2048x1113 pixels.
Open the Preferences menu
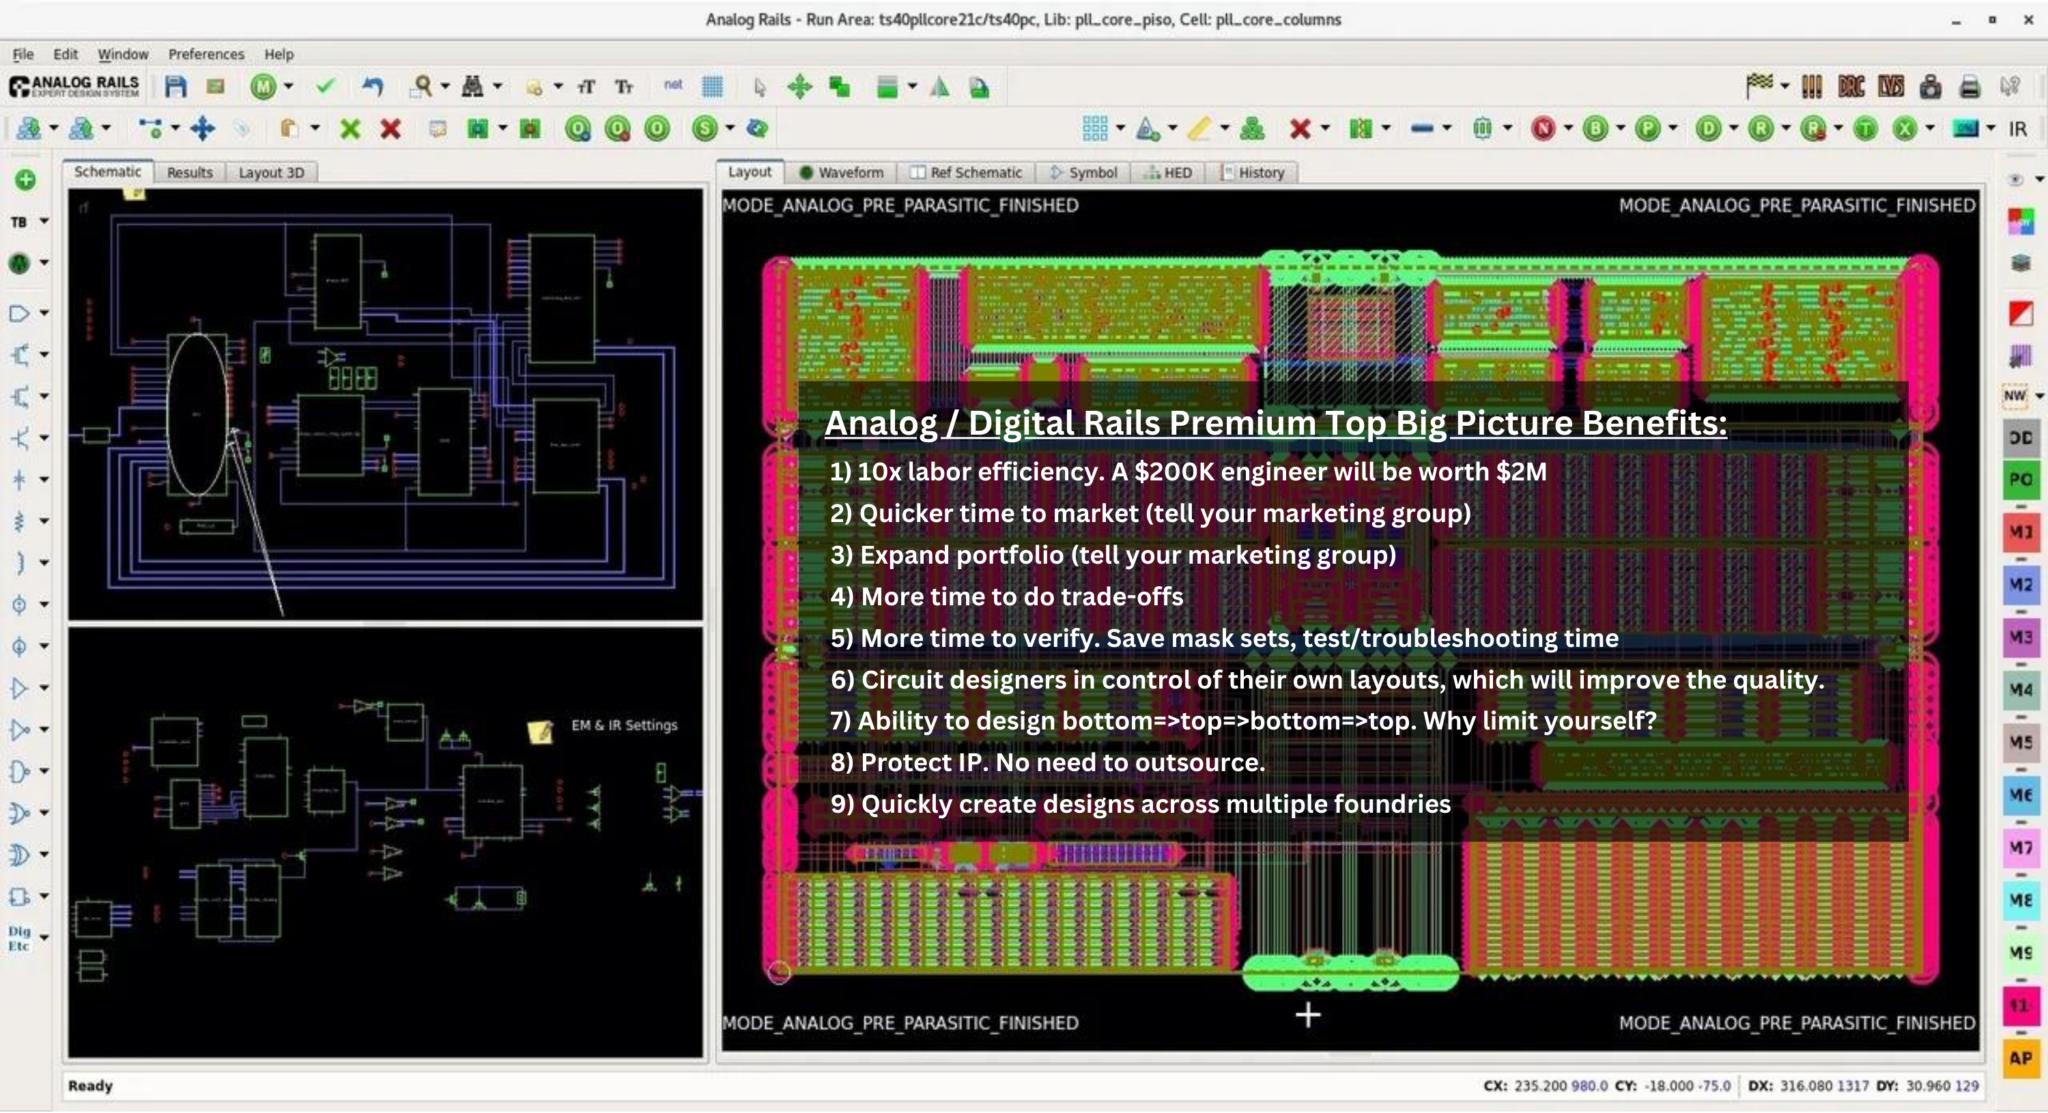coord(206,54)
